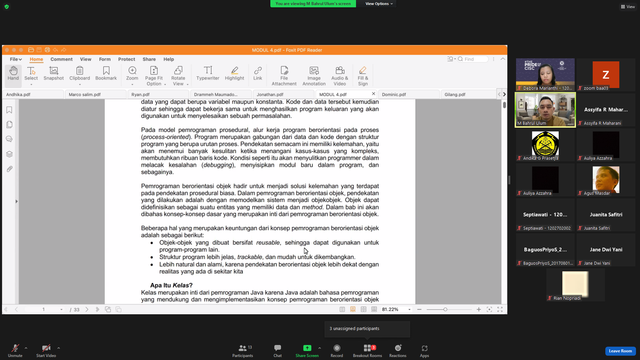
Task: Choose the Snapshot tool
Action: point(53,74)
